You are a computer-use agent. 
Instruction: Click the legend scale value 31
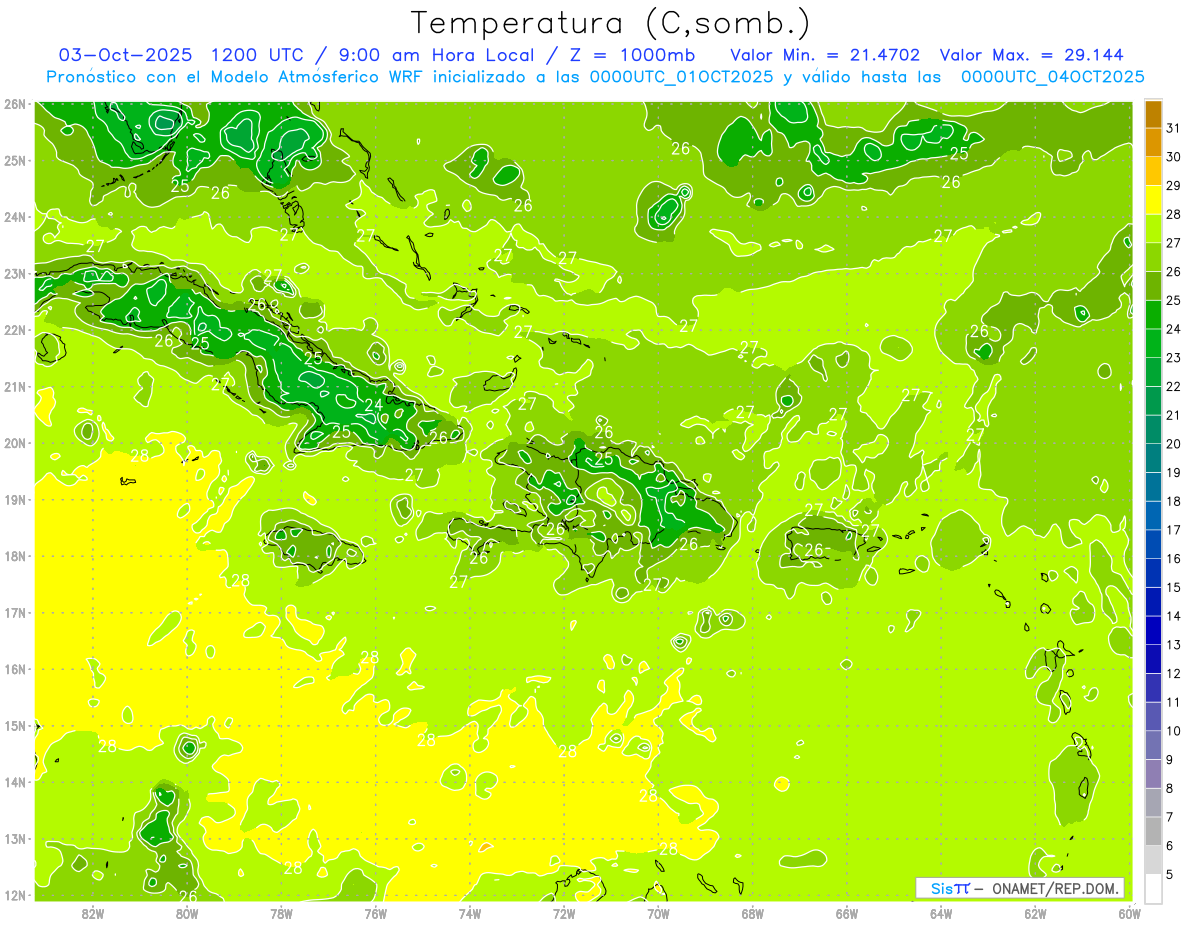1174,128
